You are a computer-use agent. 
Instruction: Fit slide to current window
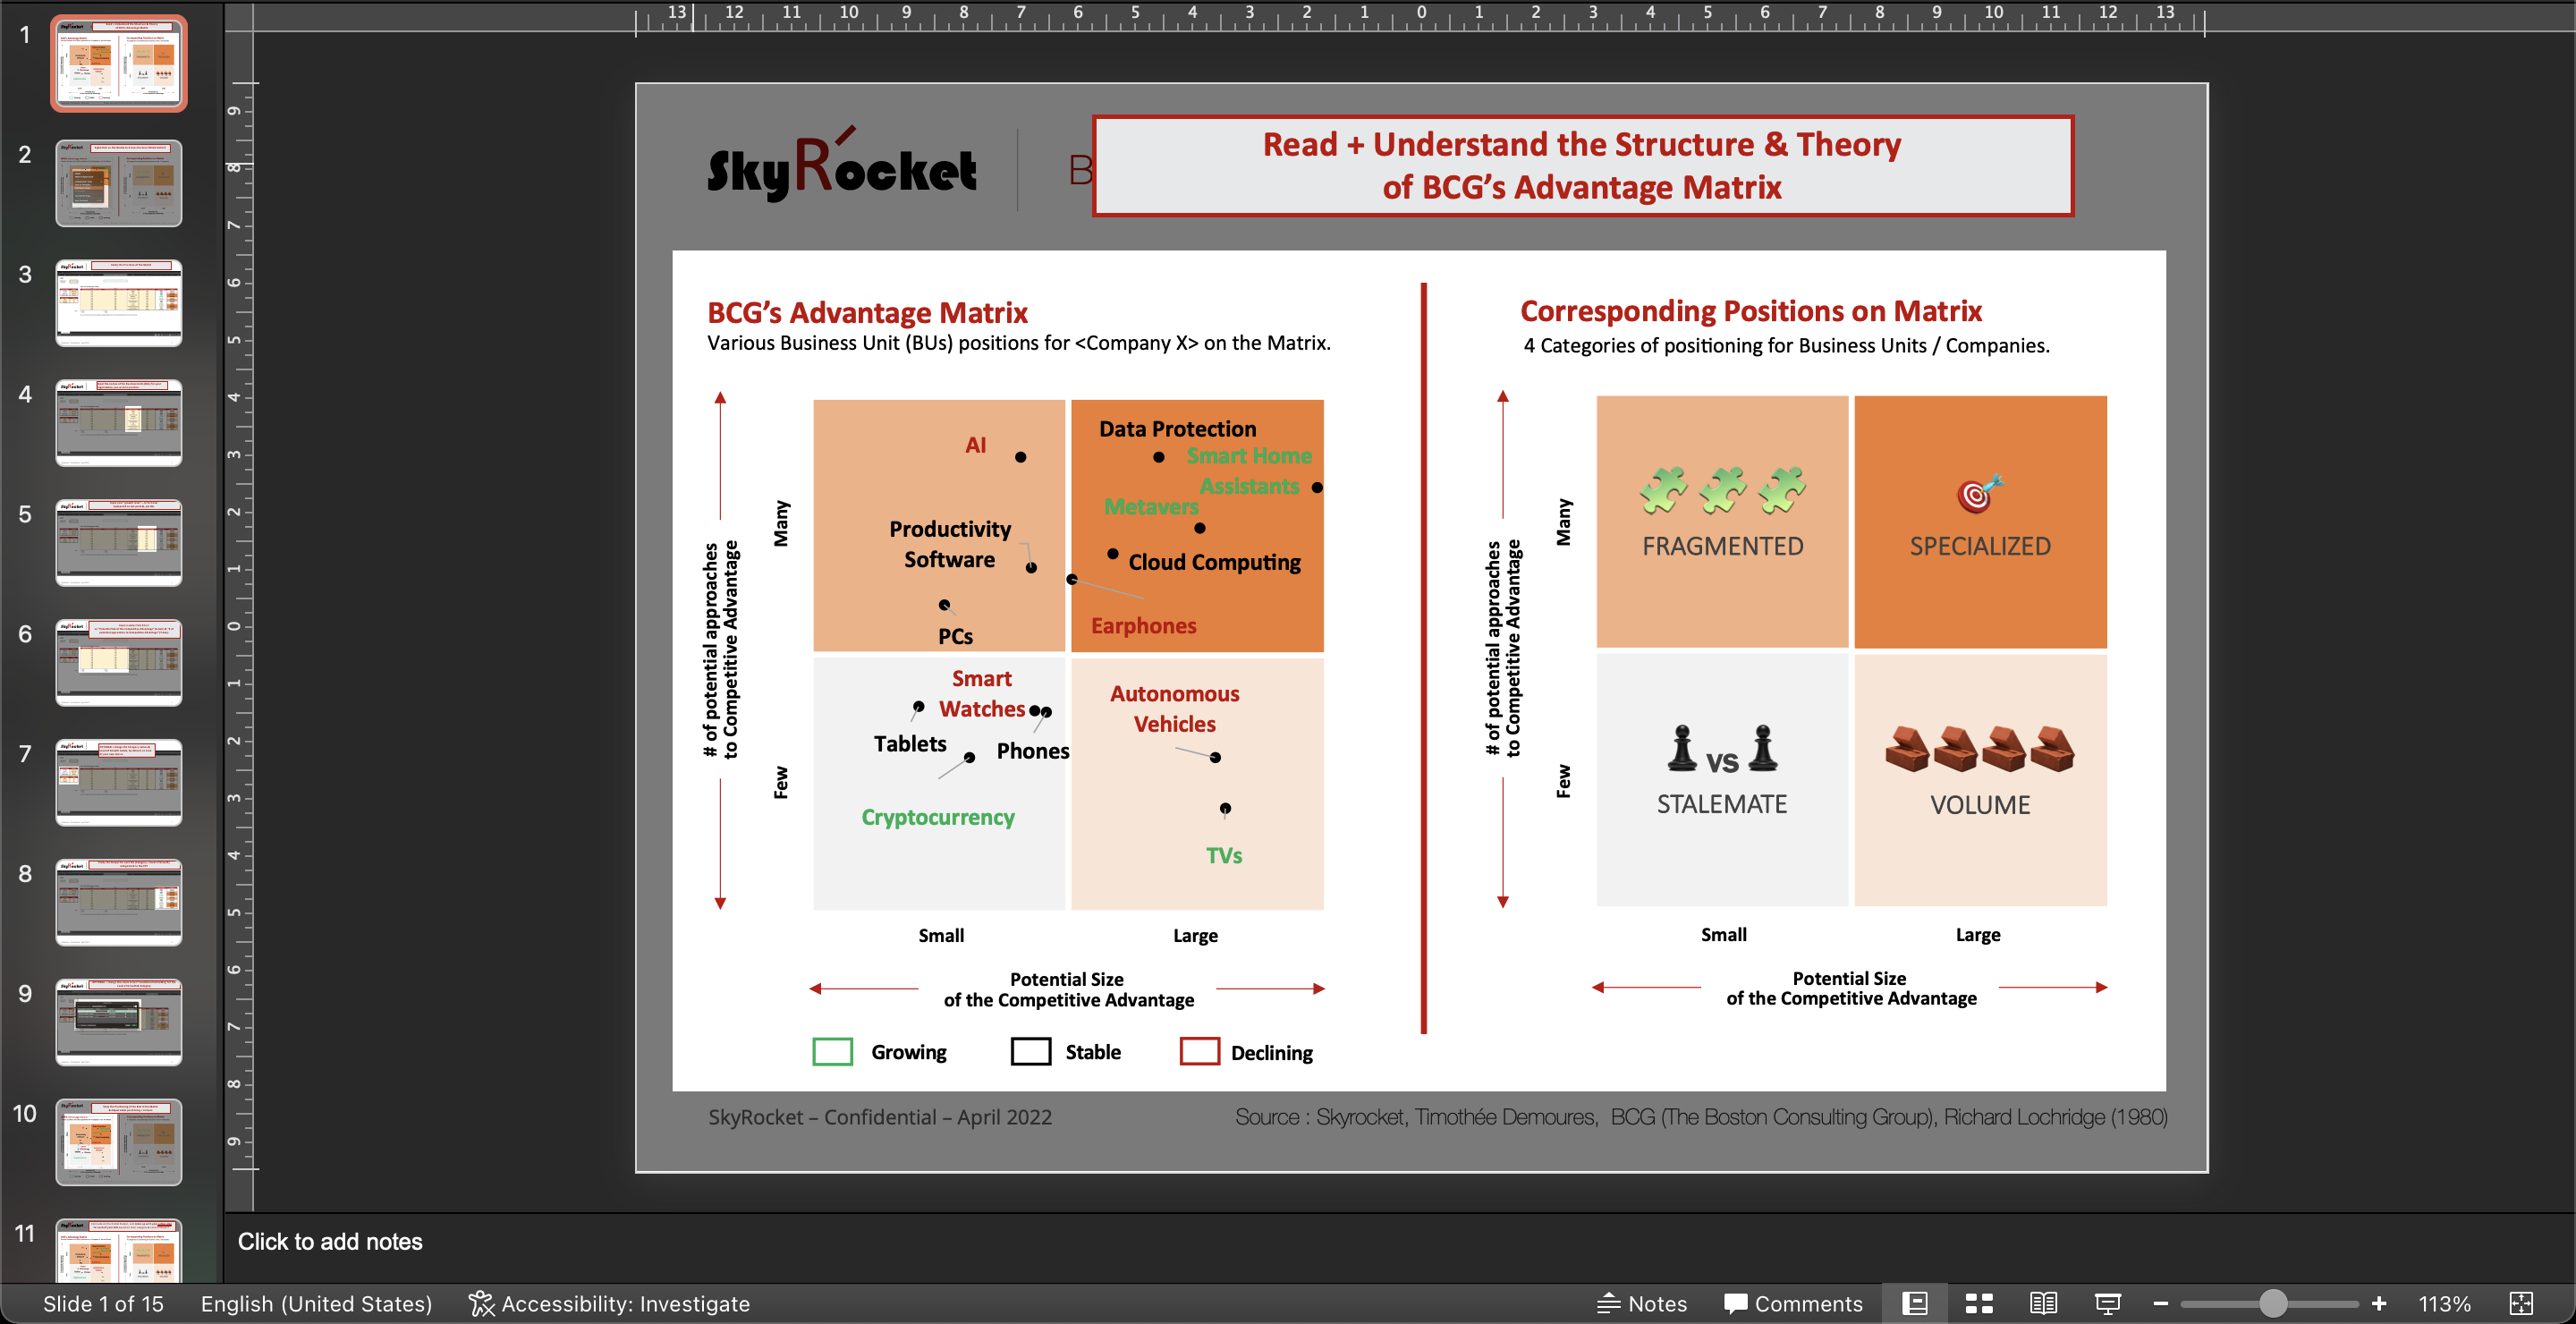2521,1303
